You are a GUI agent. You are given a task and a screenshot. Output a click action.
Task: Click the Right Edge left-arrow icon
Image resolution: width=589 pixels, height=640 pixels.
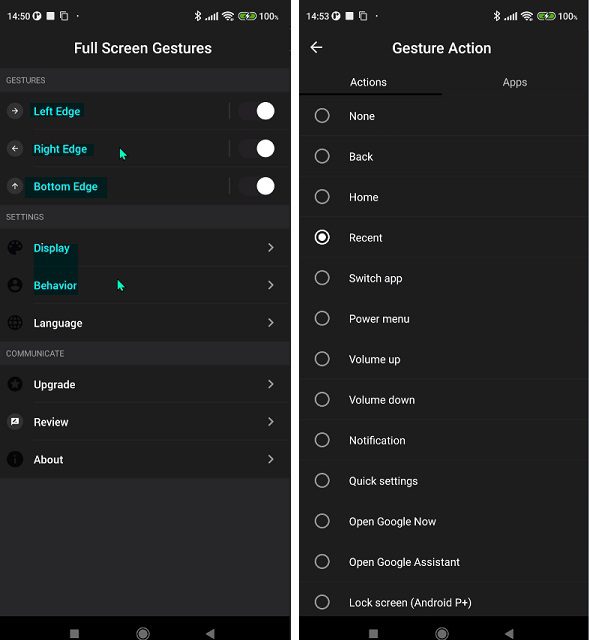click(x=15, y=149)
